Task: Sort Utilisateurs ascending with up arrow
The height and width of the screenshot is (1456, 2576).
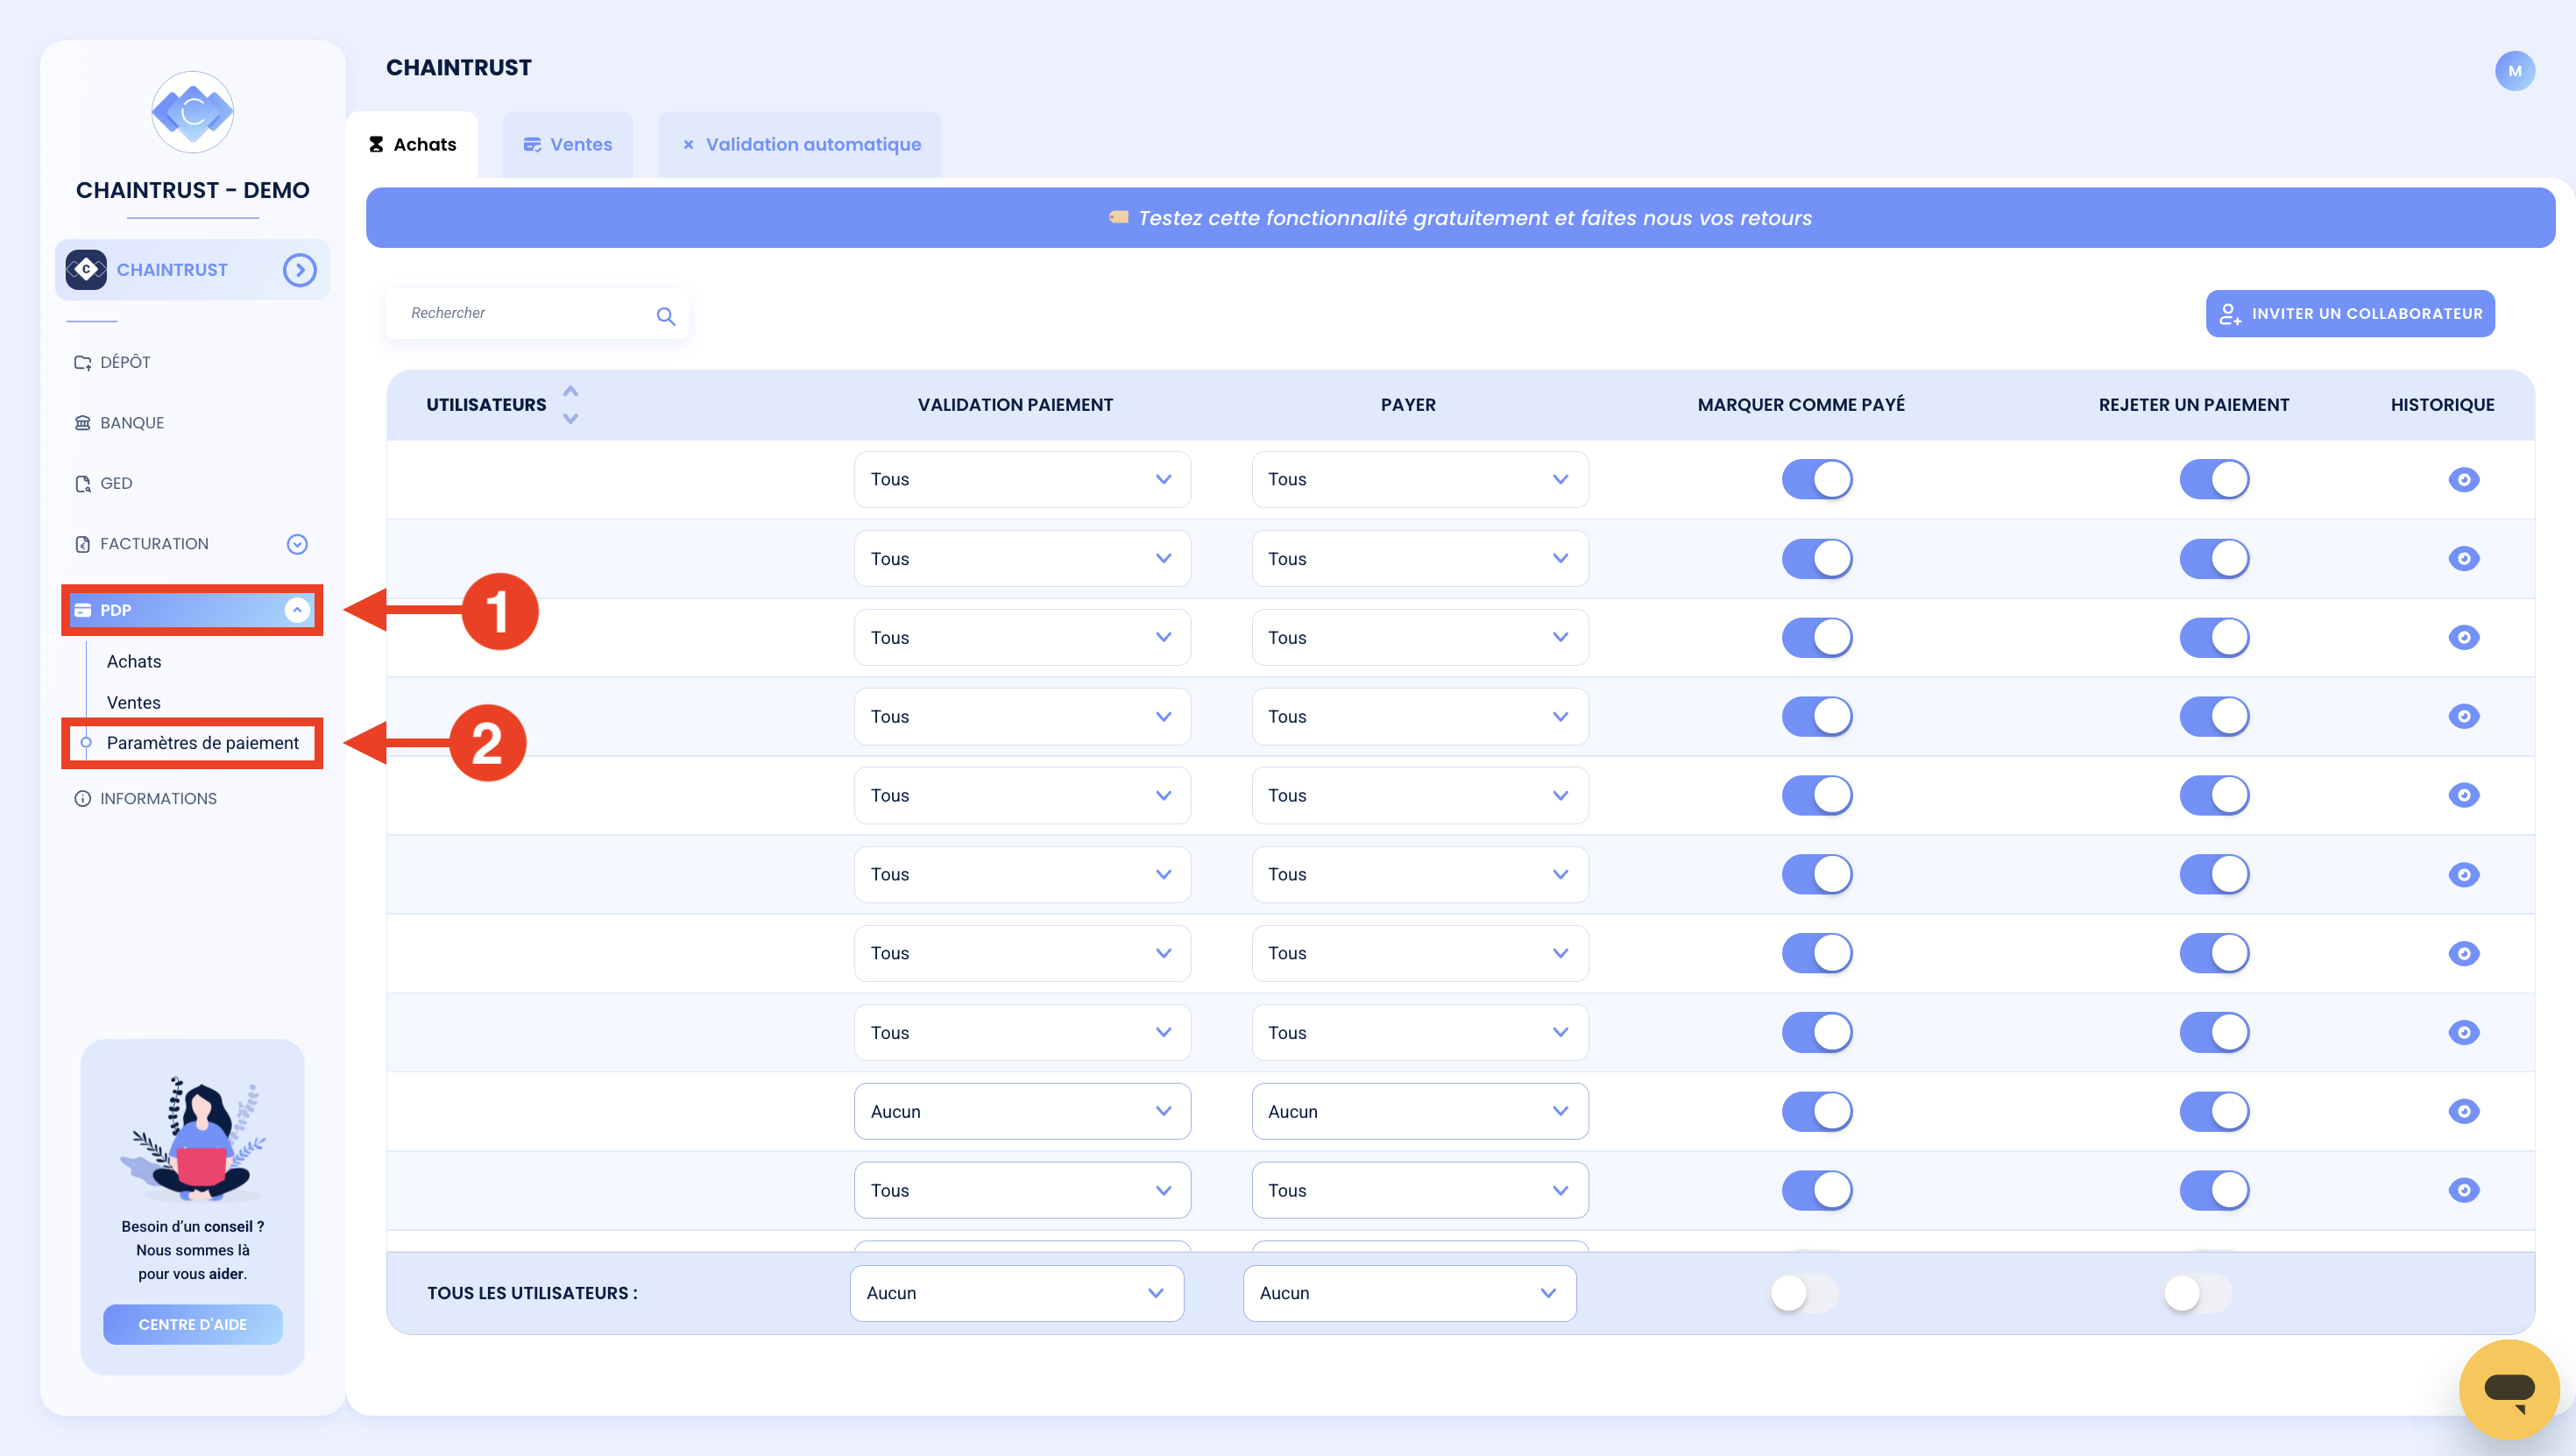Action: (571, 391)
